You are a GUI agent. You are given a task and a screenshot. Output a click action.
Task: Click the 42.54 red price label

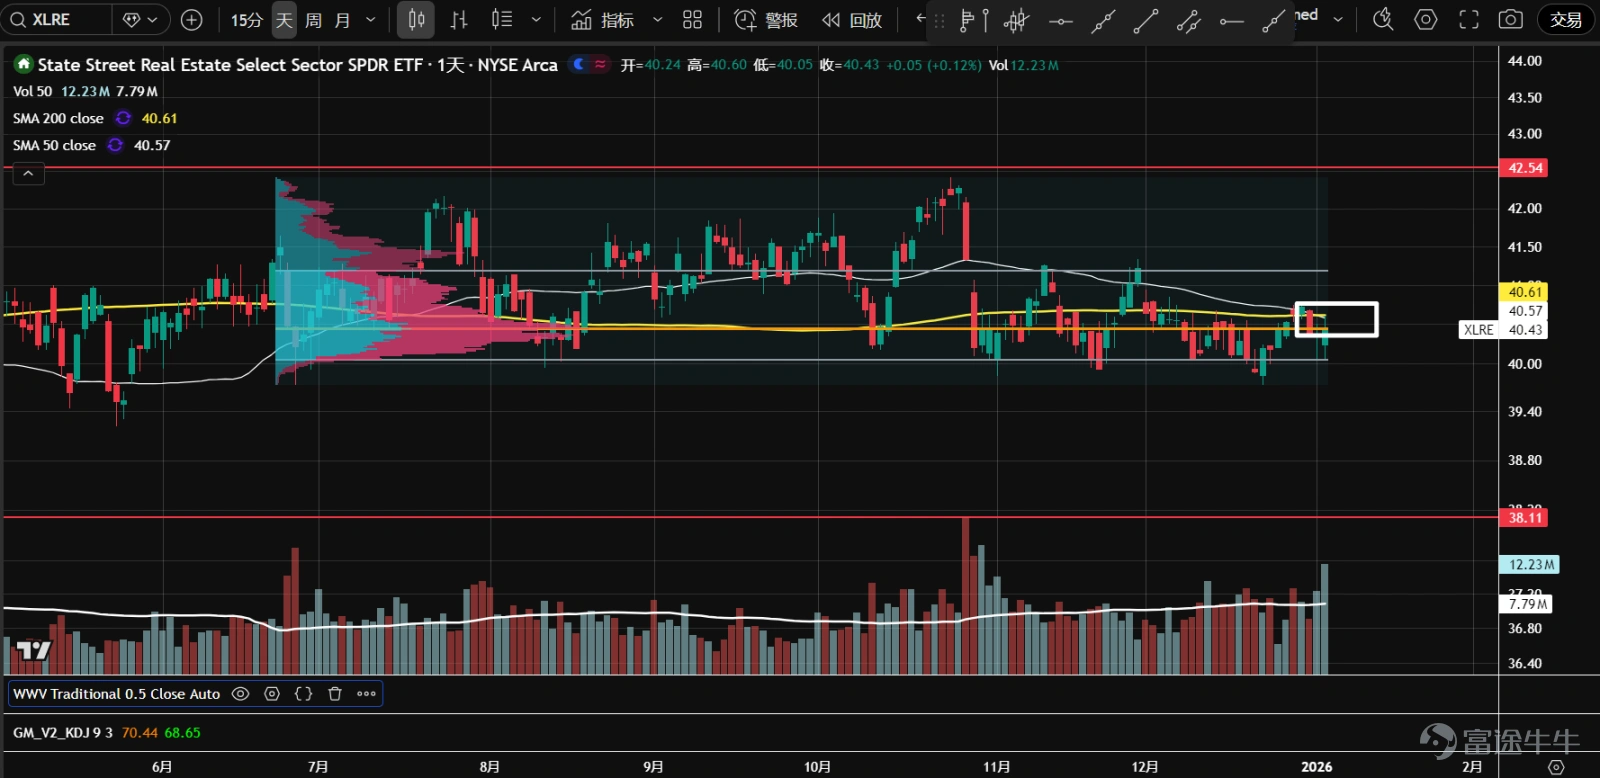[1524, 168]
